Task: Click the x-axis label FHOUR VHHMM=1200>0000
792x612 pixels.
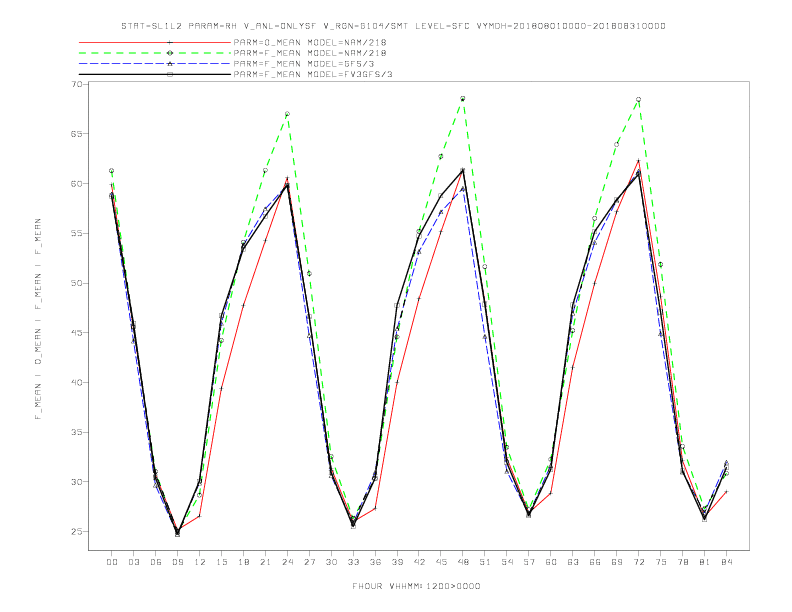Action: [x=416, y=586]
